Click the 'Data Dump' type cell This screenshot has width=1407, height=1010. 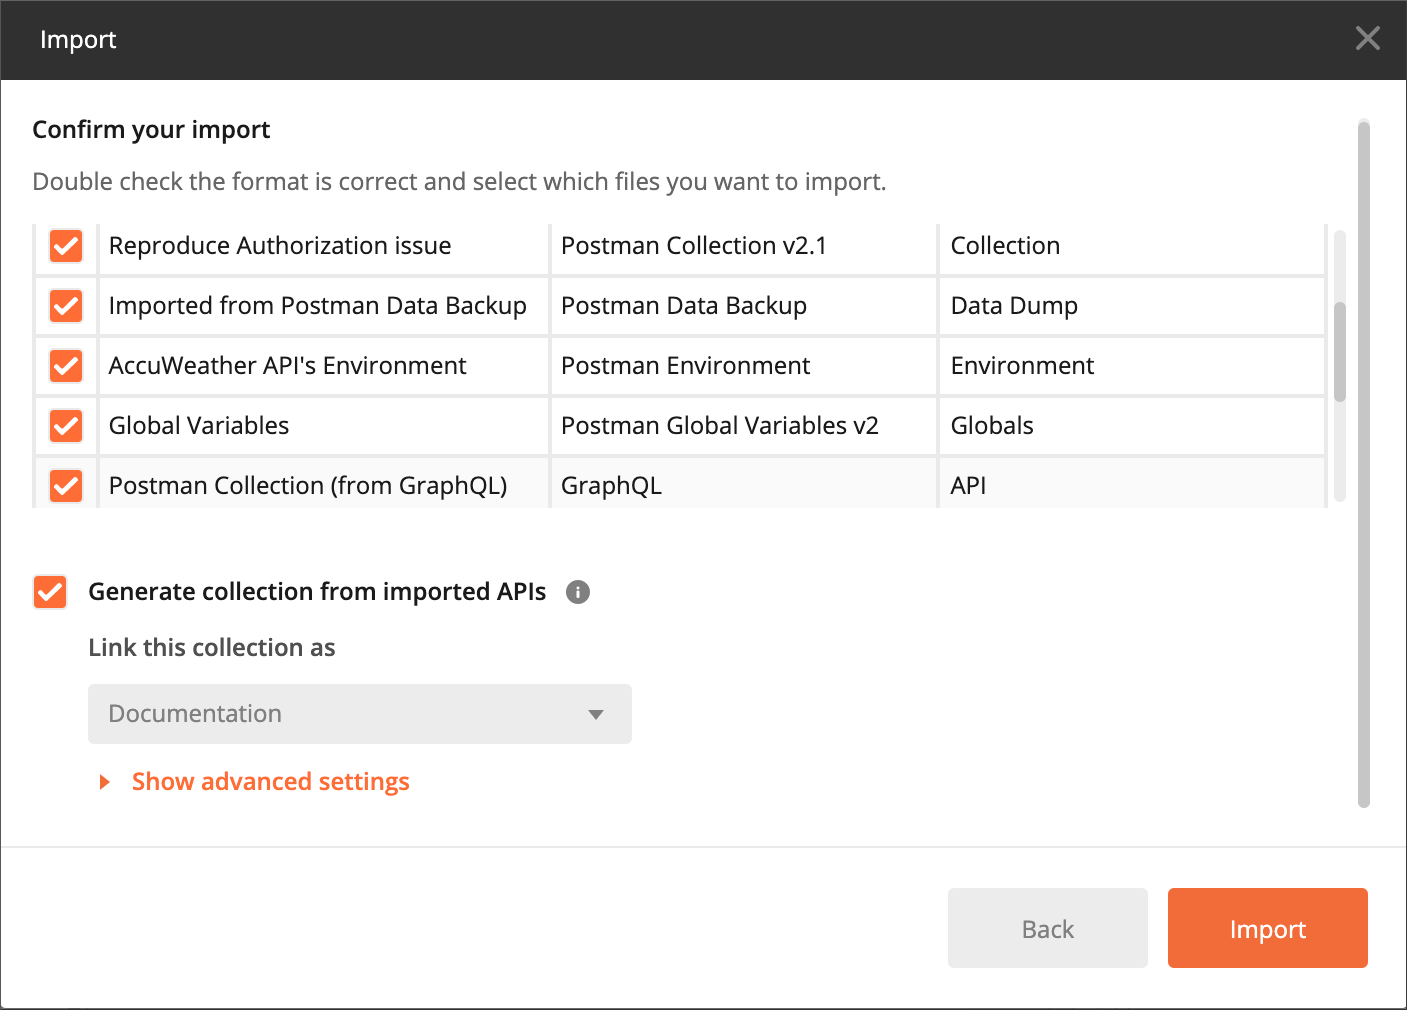coord(1132,306)
